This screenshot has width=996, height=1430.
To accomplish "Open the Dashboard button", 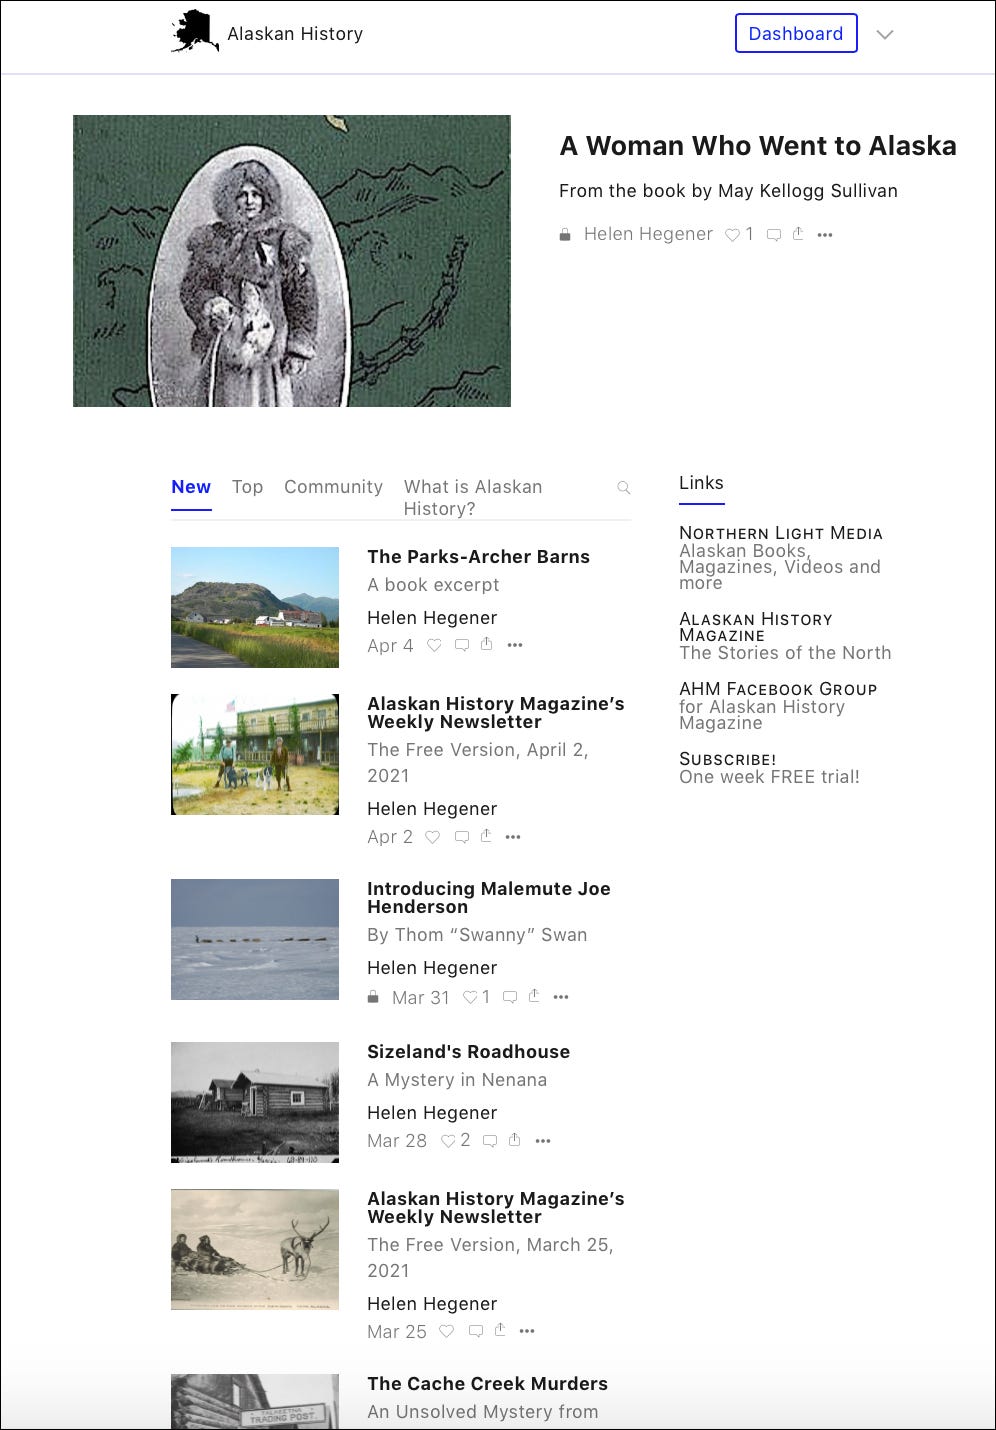I will [796, 33].
